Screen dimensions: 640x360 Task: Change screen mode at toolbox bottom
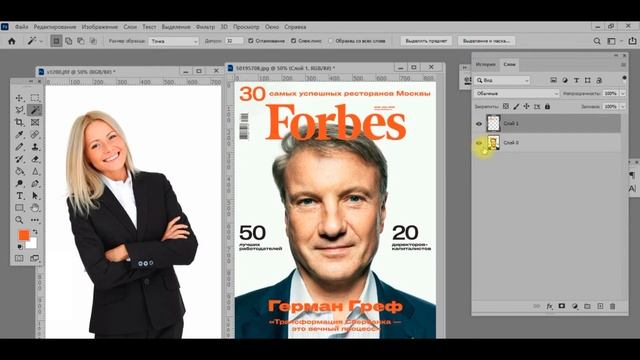(x=35, y=258)
